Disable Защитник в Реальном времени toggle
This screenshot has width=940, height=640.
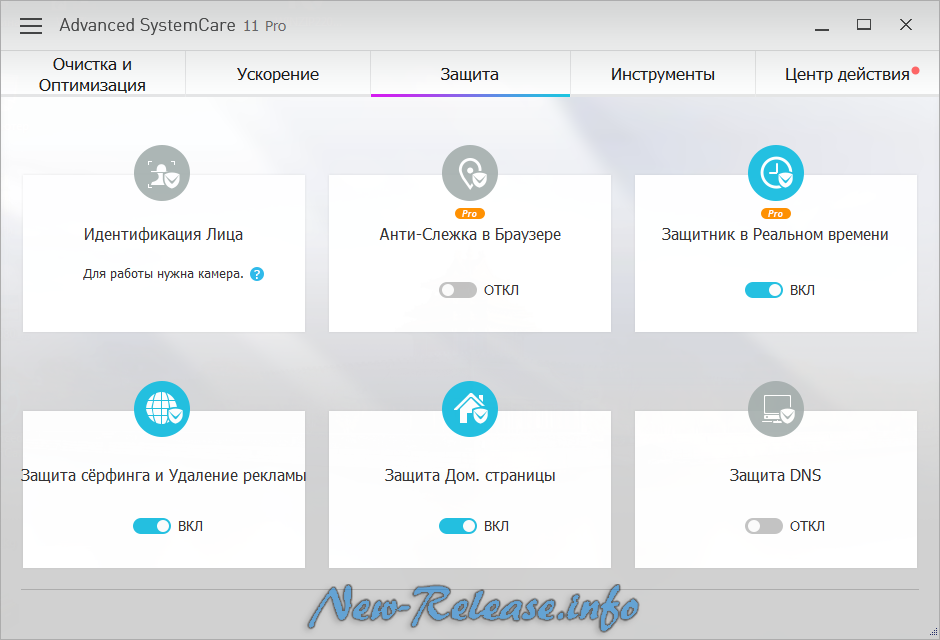tap(764, 290)
